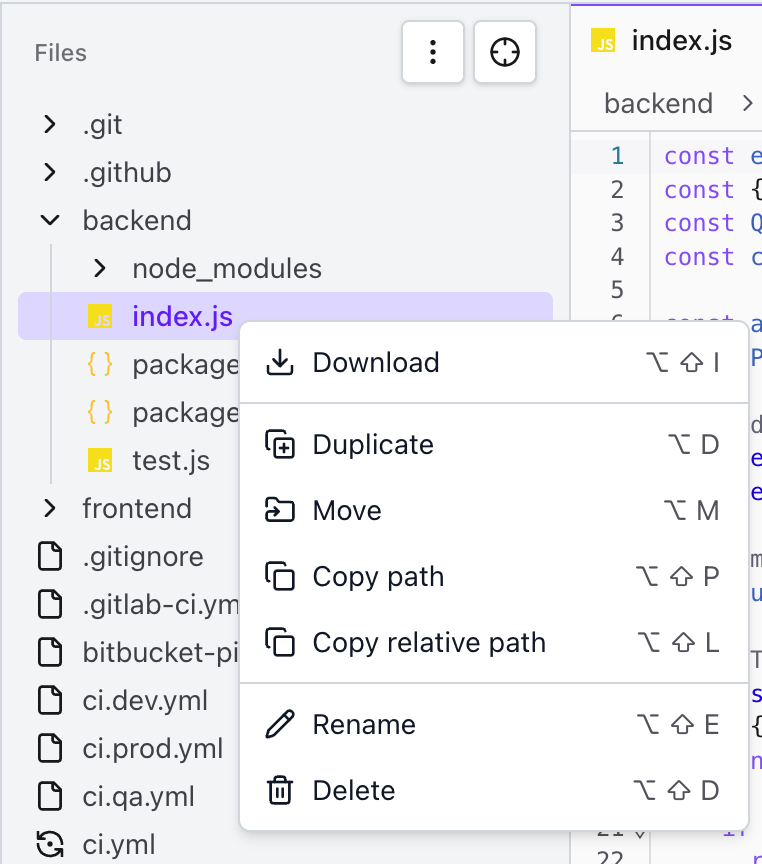762x864 pixels.
Task: Expand the .git folder
Action: tap(49, 124)
